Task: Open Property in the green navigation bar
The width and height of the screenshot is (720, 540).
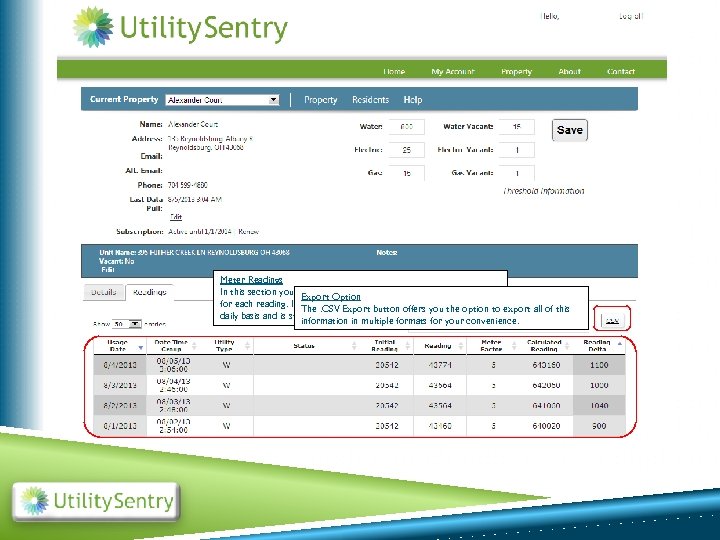Action: pyautogui.click(x=516, y=72)
